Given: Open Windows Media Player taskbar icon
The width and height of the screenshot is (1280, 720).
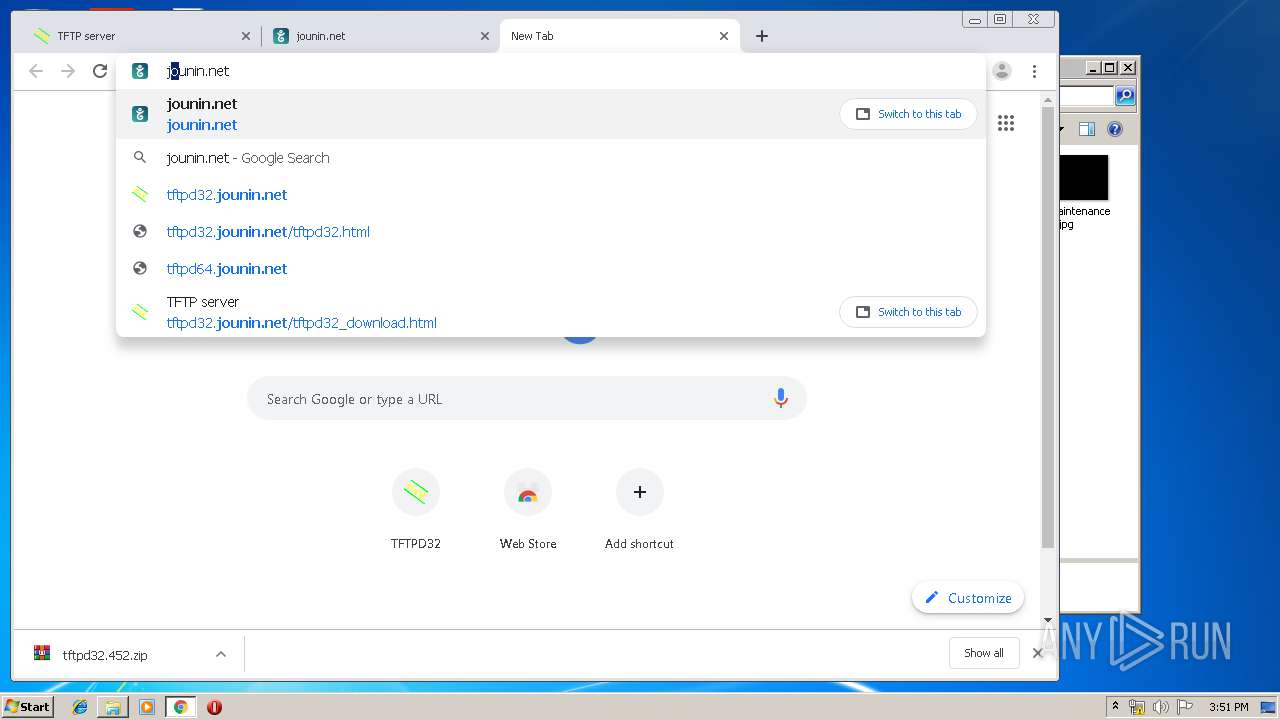Looking at the screenshot, I should click(x=147, y=707).
